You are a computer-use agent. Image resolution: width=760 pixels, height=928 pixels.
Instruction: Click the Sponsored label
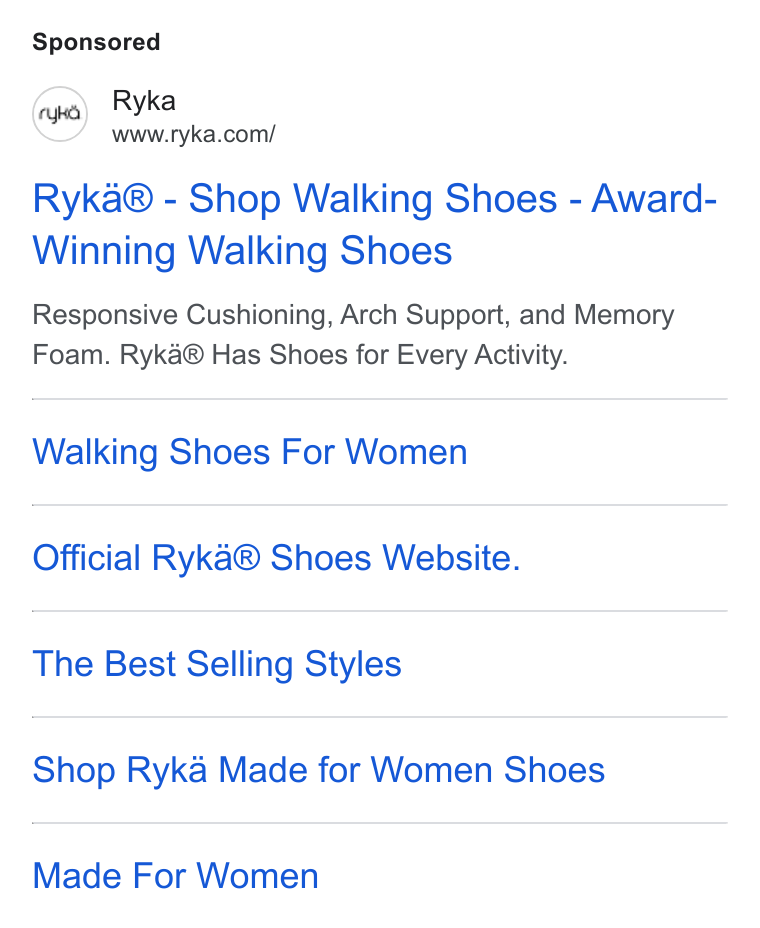96,43
